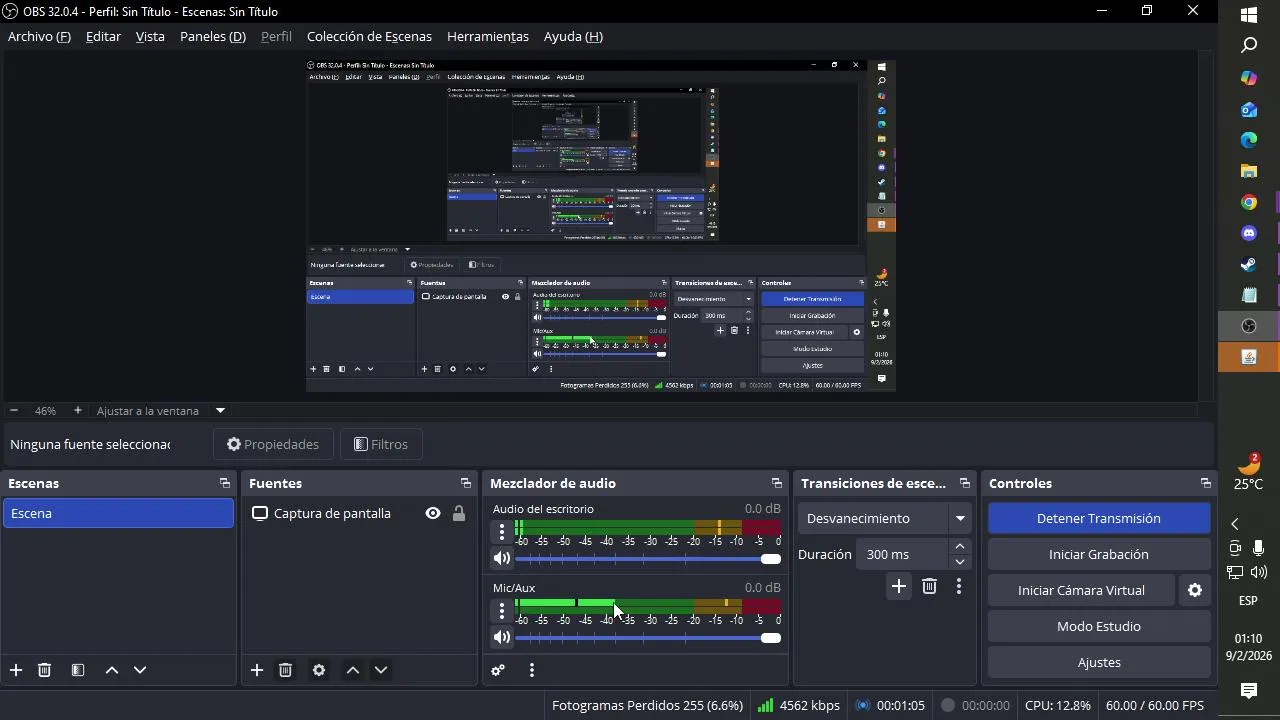Move scene down arrow in Escenas panel
Screen dimensions: 1280x720
(x=140, y=670)
